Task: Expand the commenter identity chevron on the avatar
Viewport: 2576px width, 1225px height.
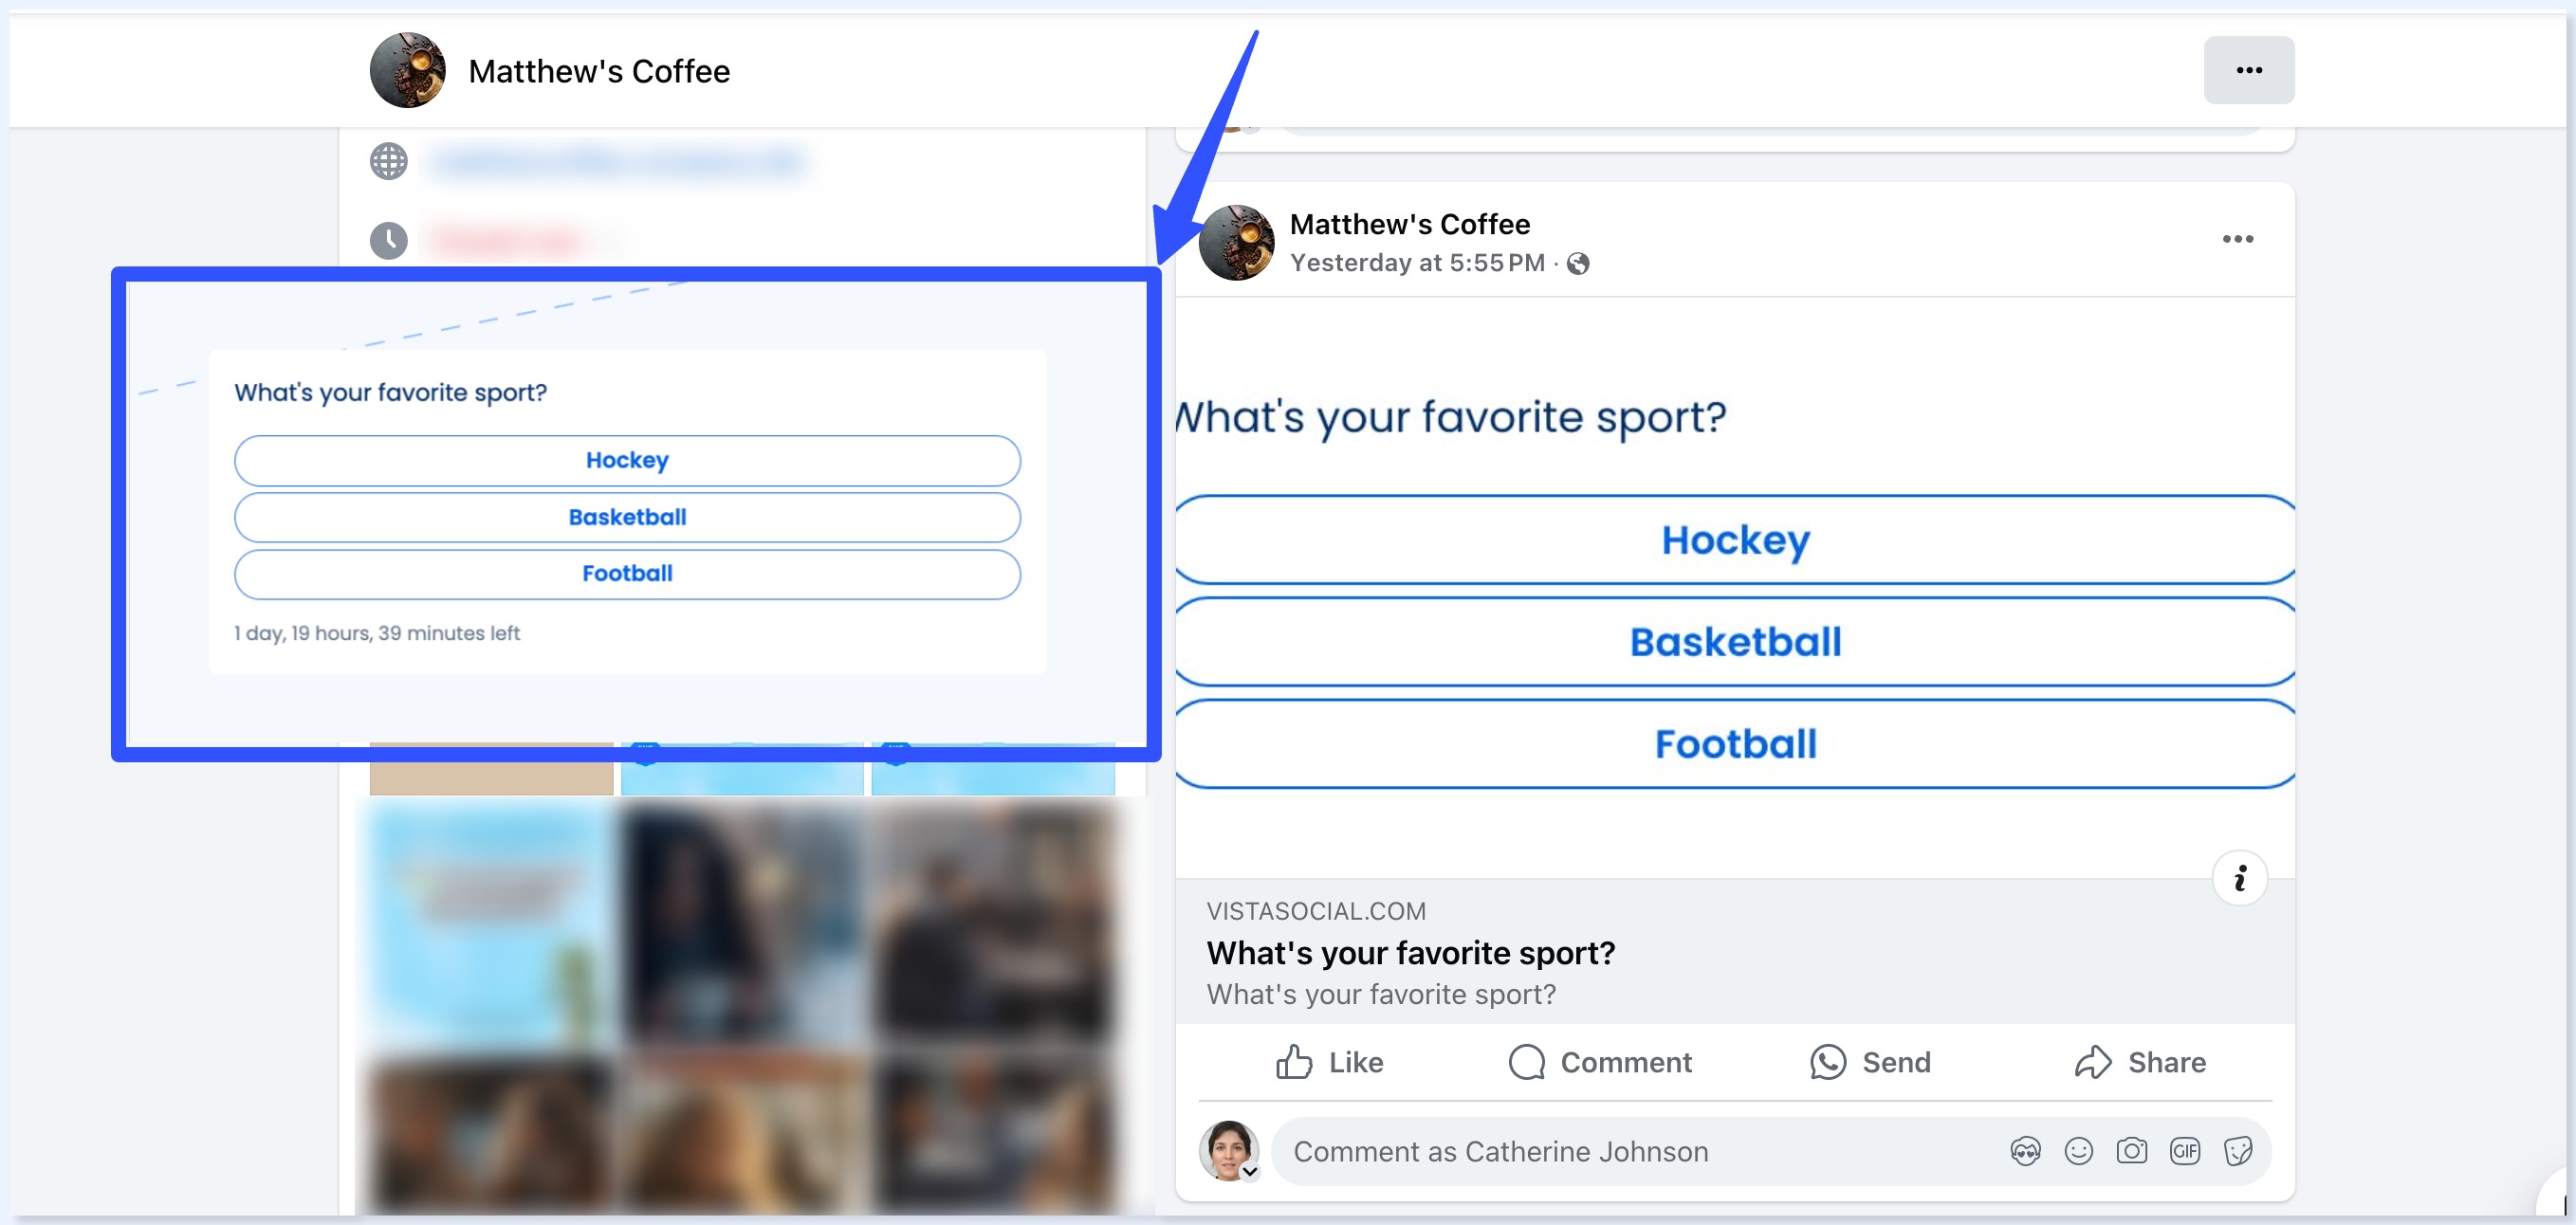Action: pos(1250,1172)
